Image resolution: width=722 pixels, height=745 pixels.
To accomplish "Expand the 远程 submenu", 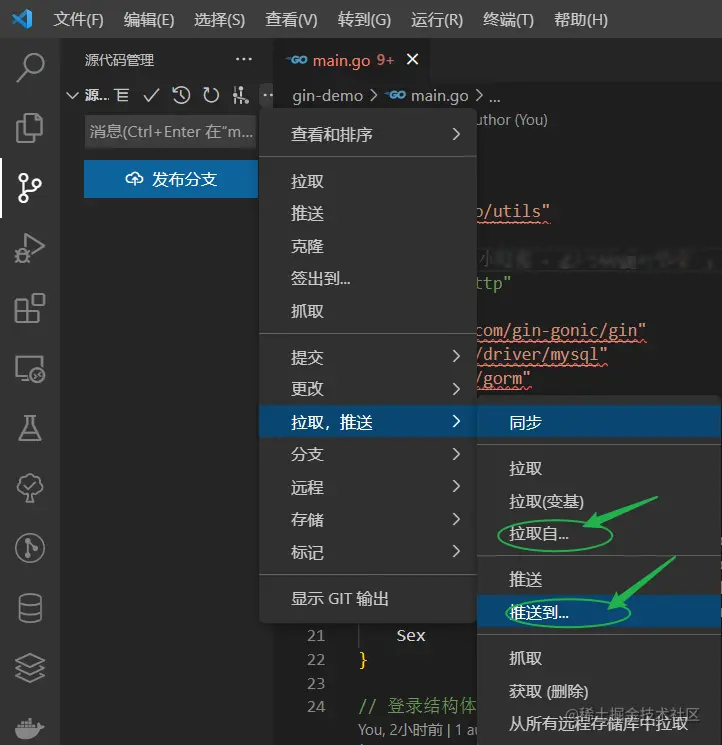I will tap(368, 487).
